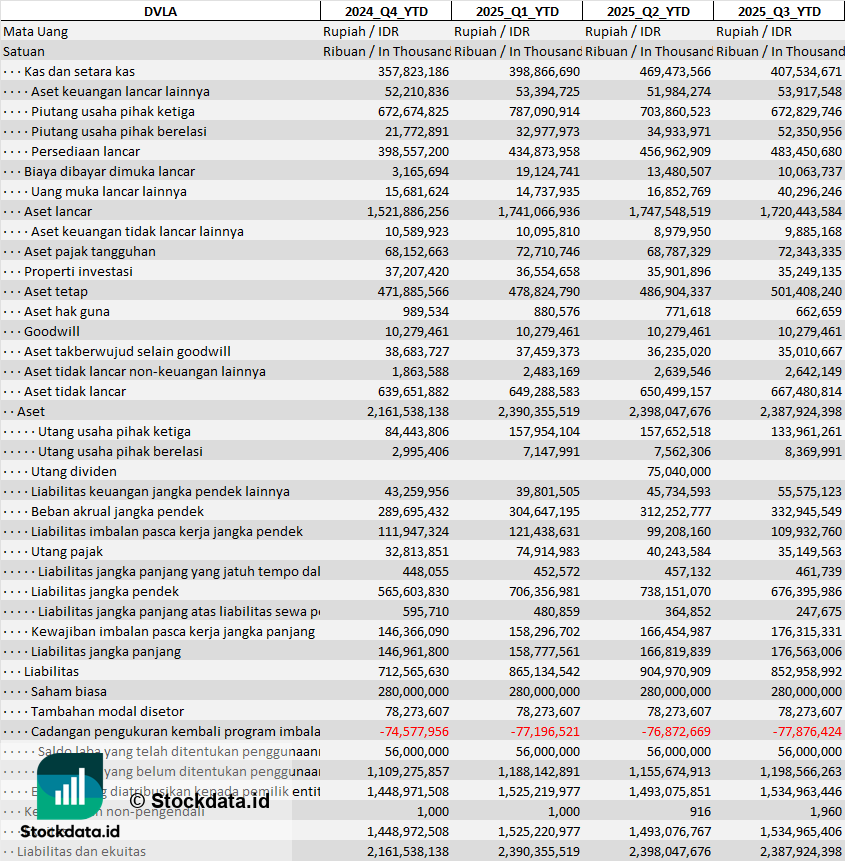
Task: Select Aset keuangan tidak lancar lainnya label
Action: coord(137,232)
